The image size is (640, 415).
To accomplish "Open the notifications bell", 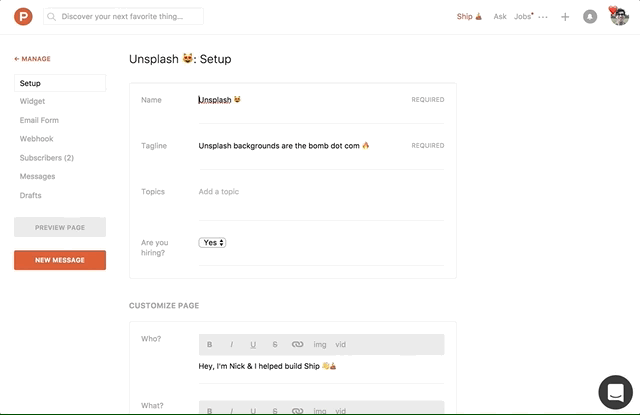I will tap(590, 17).
